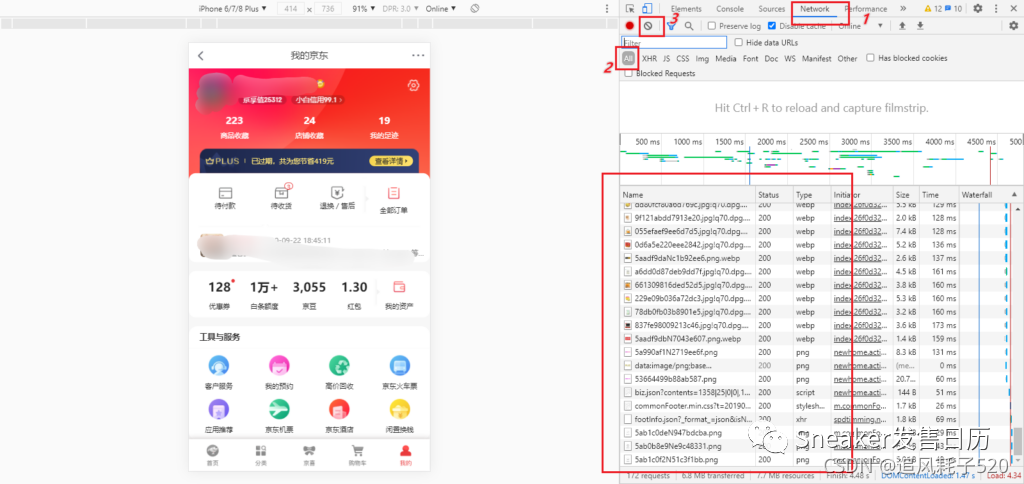Check the Hide data URLs checkbox

click(739, 42)
